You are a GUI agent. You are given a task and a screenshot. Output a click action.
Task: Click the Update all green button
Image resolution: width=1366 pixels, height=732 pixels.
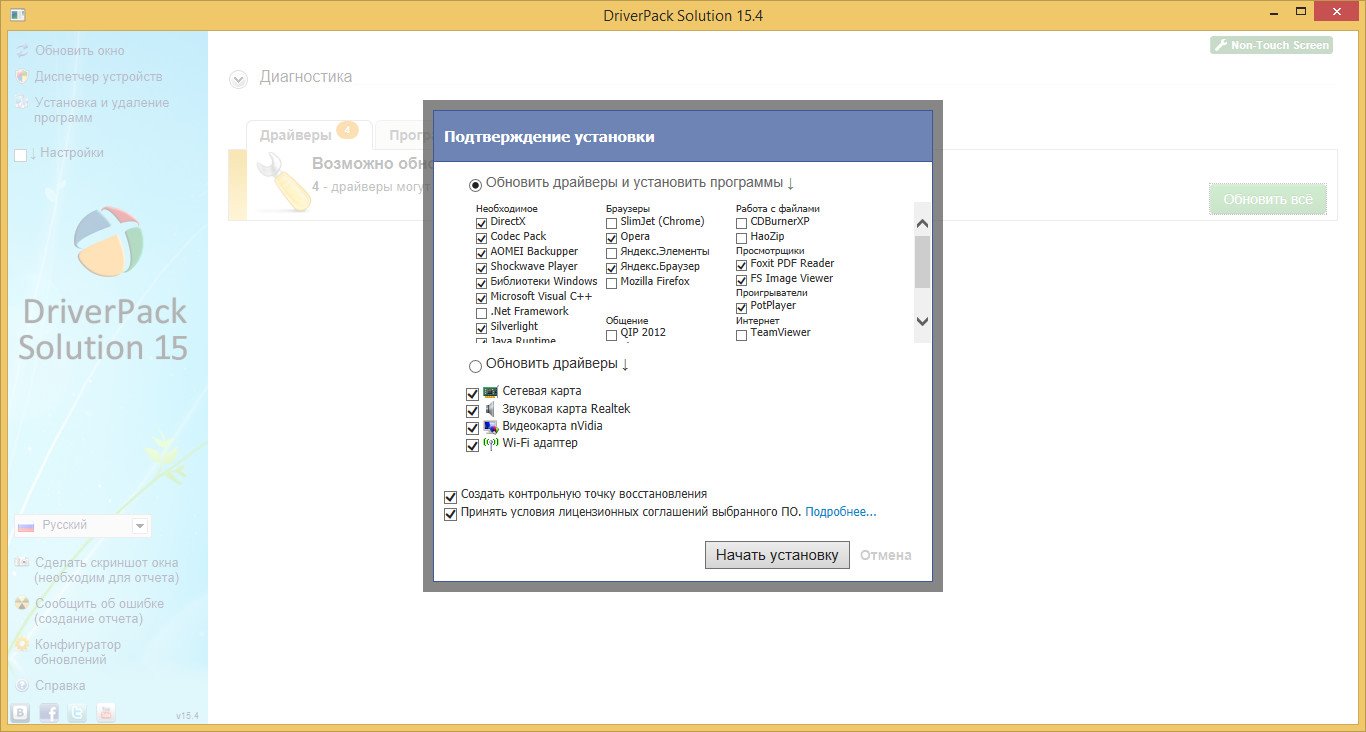[x=1268, y=199]
